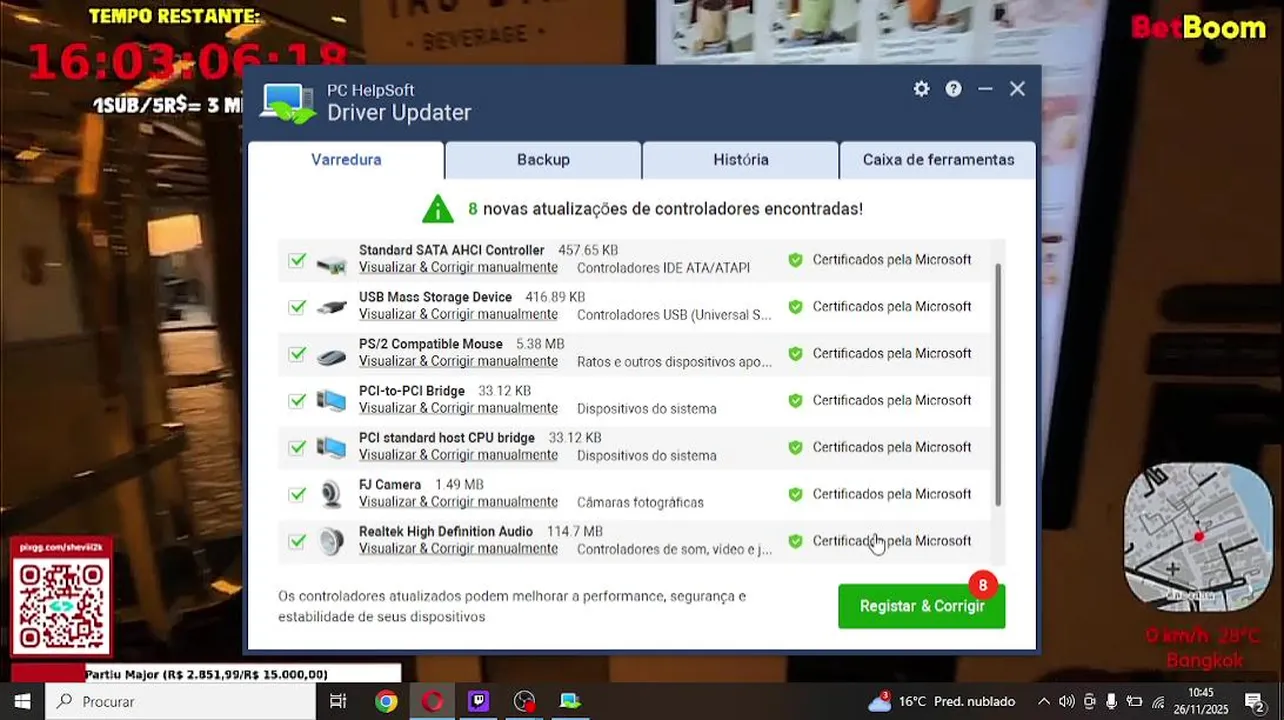
Task: Stay on the Varredura tab
Action: pyautogui.click(x=346, y=160)
